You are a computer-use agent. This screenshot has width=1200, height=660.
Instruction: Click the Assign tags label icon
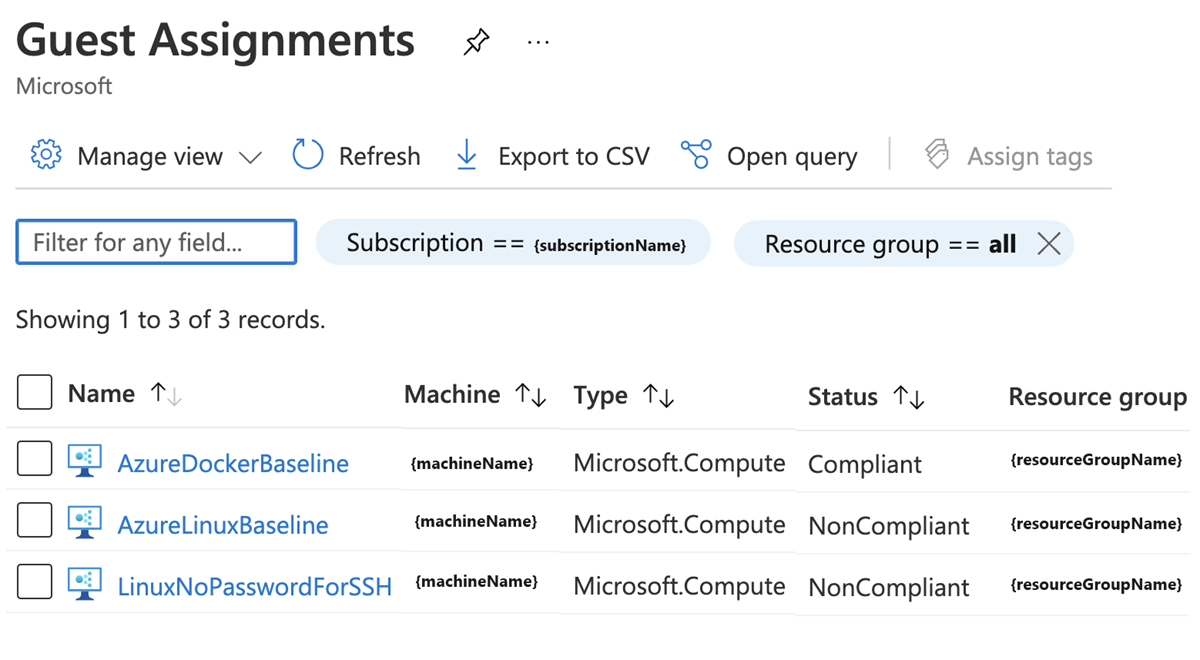[x=936, y=155]
